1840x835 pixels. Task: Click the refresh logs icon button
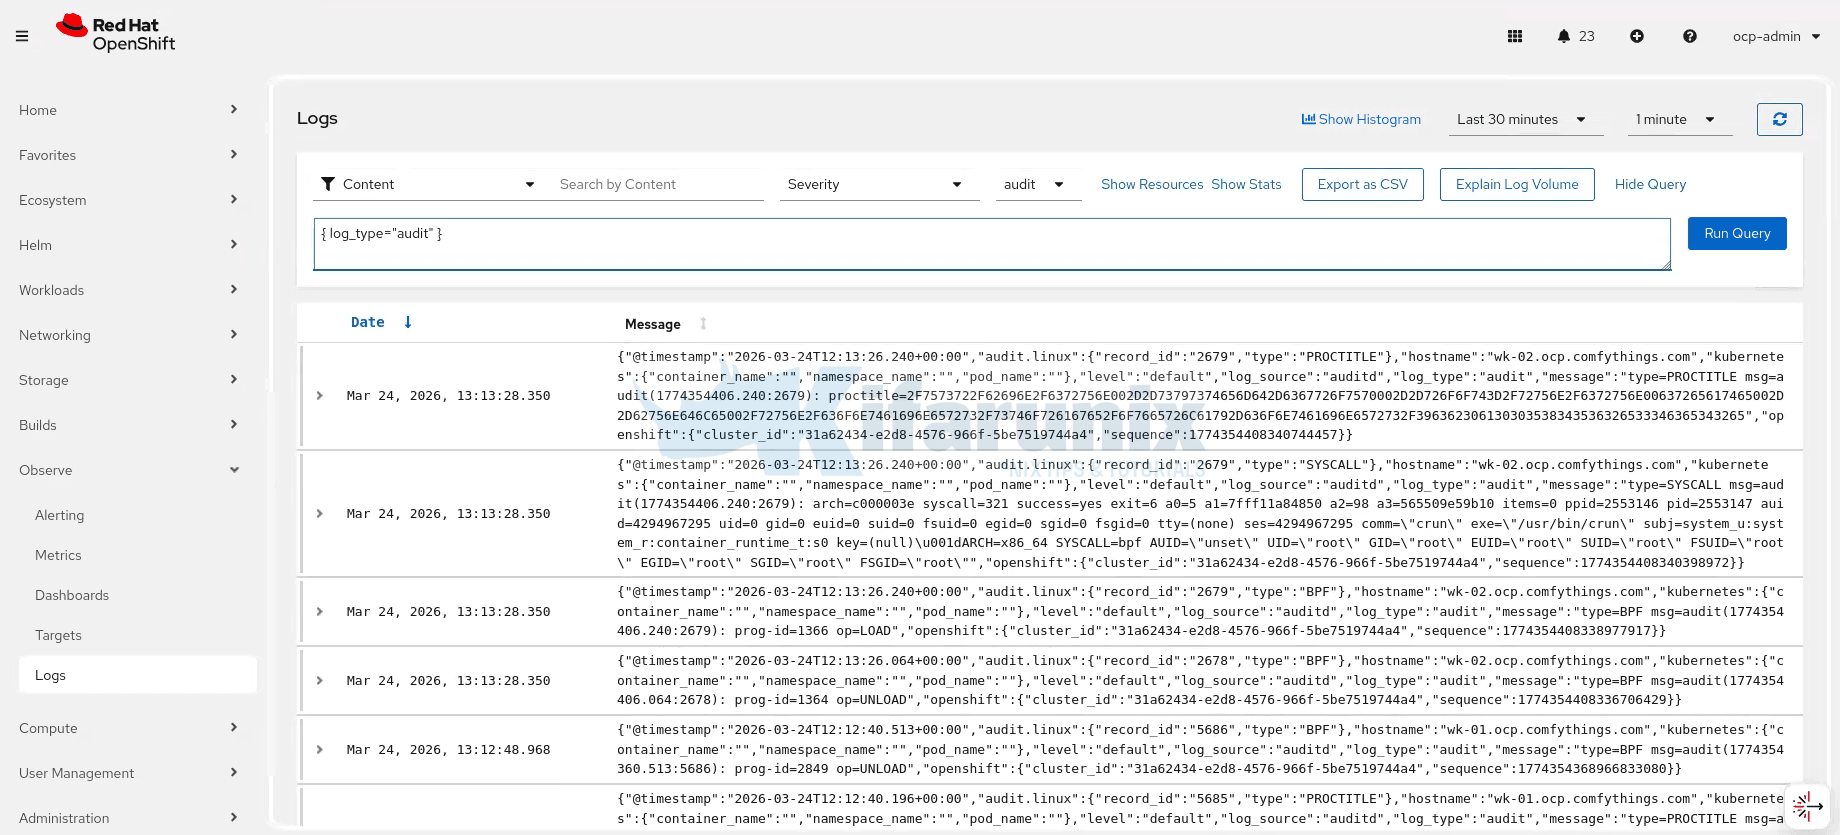click(1780, 119)
